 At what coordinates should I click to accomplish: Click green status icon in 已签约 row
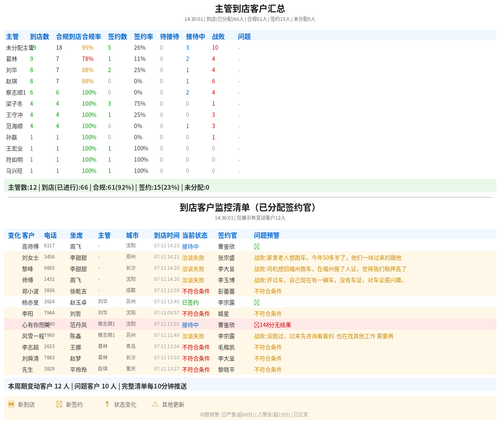tap(257, 302)
